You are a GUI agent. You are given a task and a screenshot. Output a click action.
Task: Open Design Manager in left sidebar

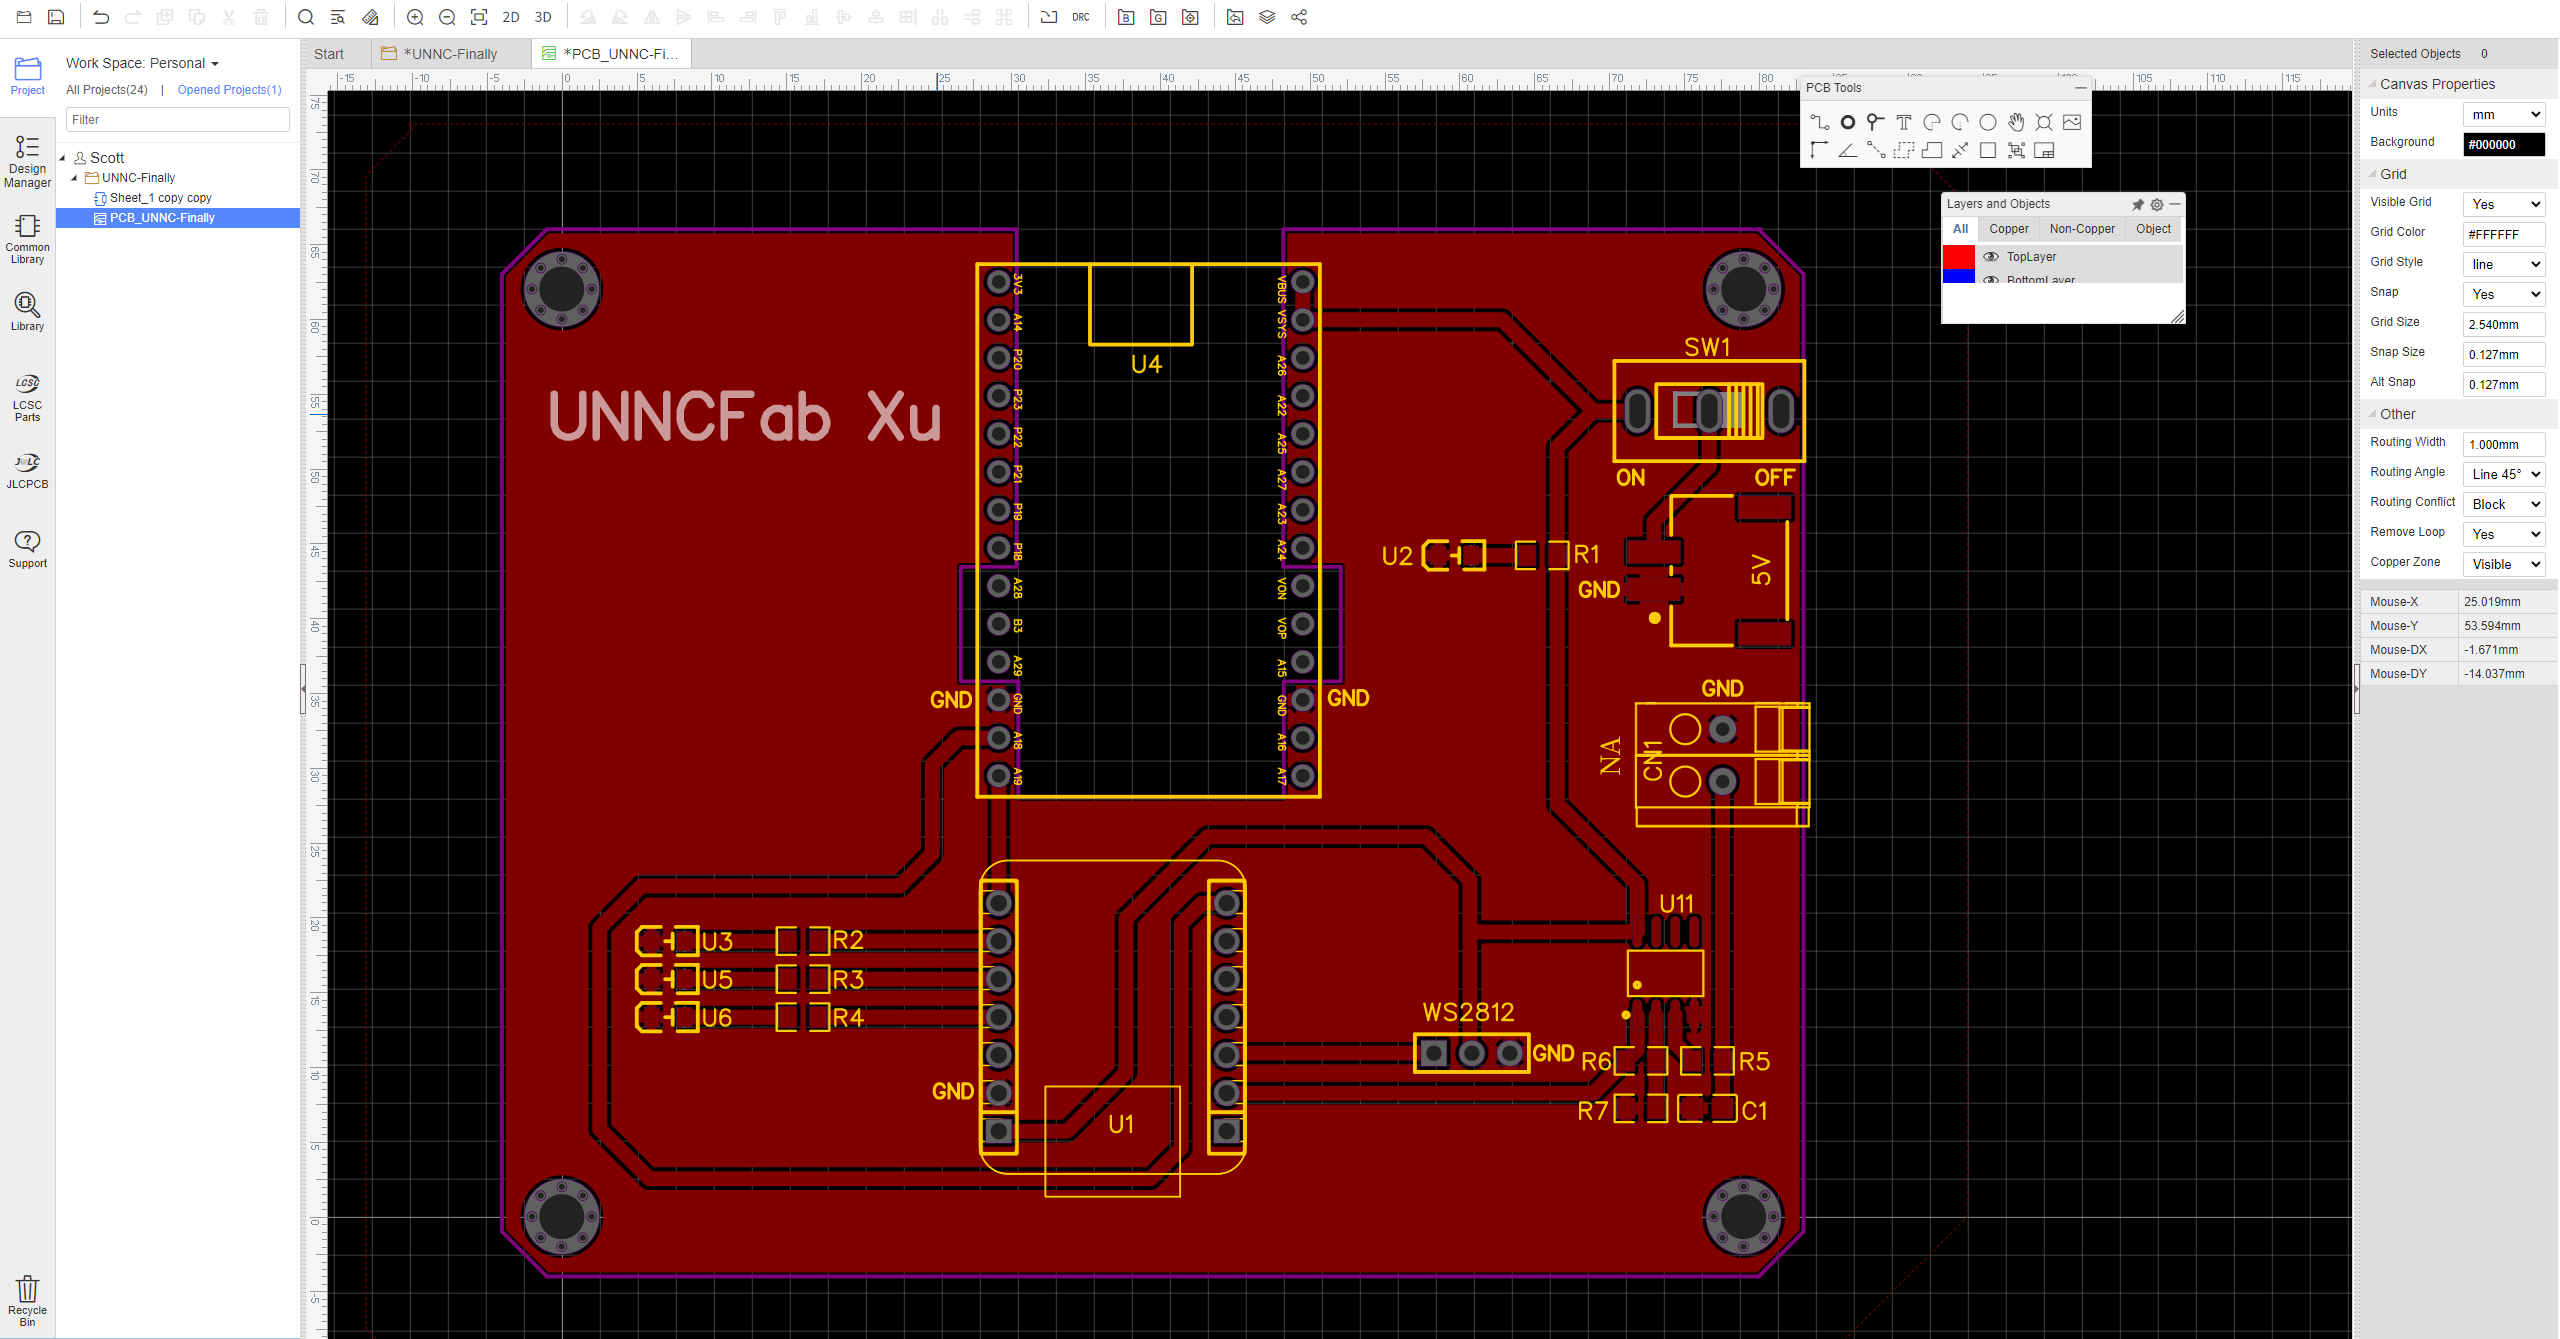coord(27,161)
